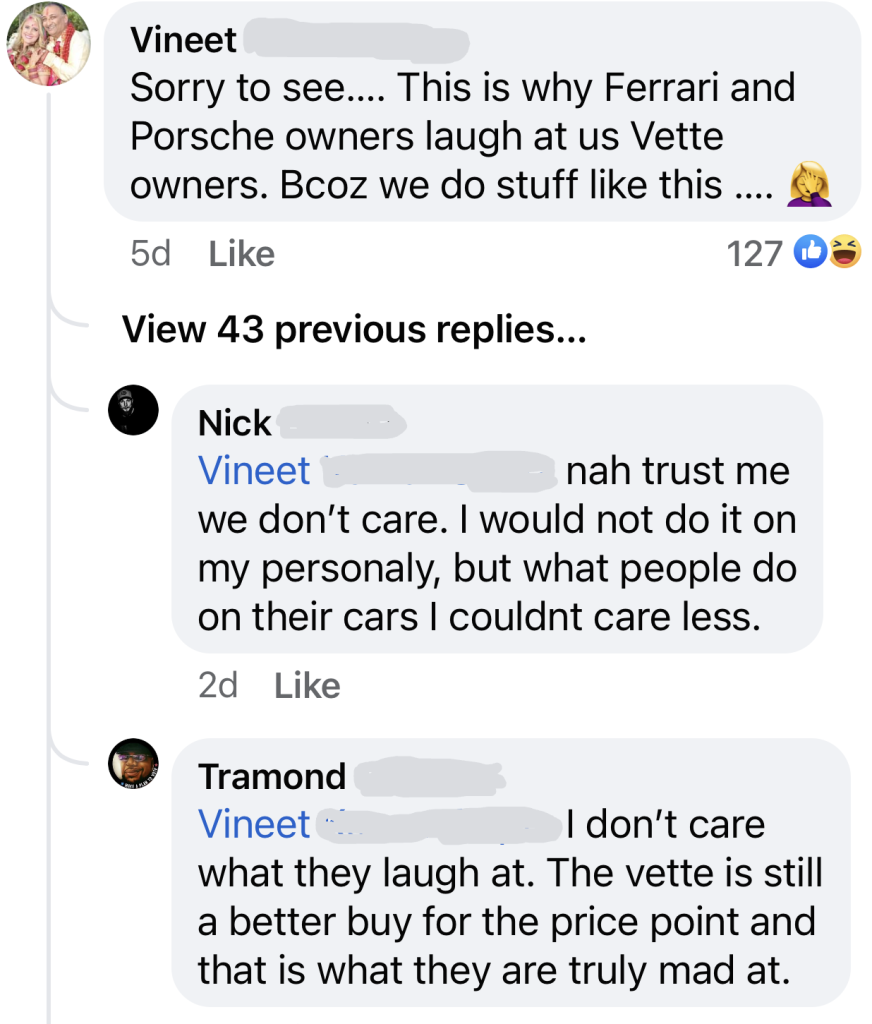Click Nick's reply text bubble

(x=497, y=568)
